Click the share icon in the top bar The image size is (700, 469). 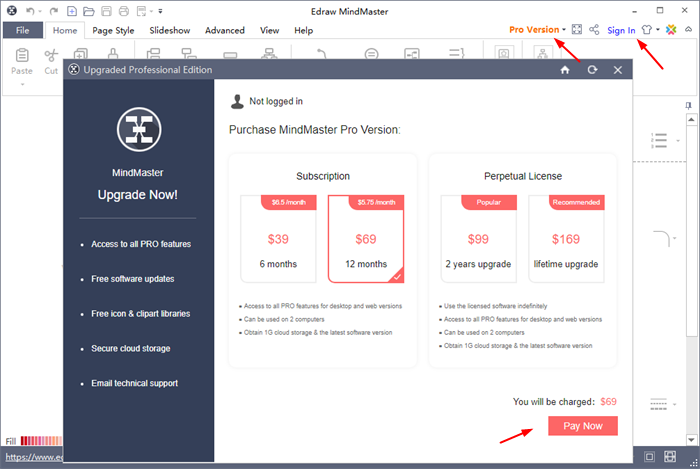click(594, 29)
